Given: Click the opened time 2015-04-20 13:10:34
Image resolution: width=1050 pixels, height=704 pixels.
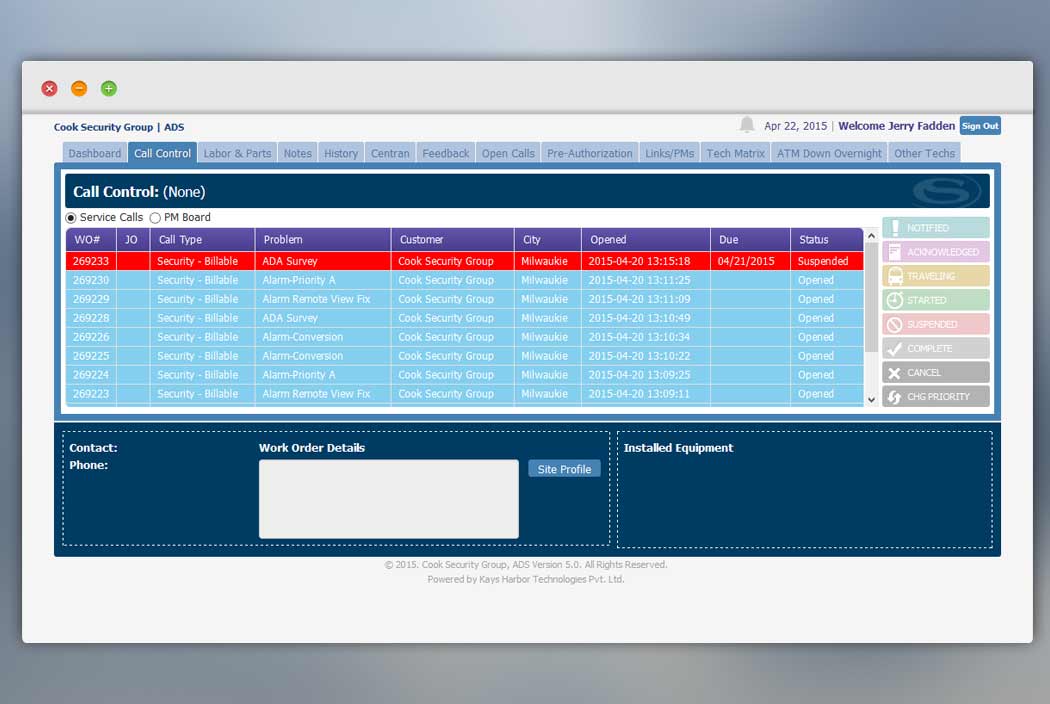Looking at the screenshot, I should (x=639, y=336).
